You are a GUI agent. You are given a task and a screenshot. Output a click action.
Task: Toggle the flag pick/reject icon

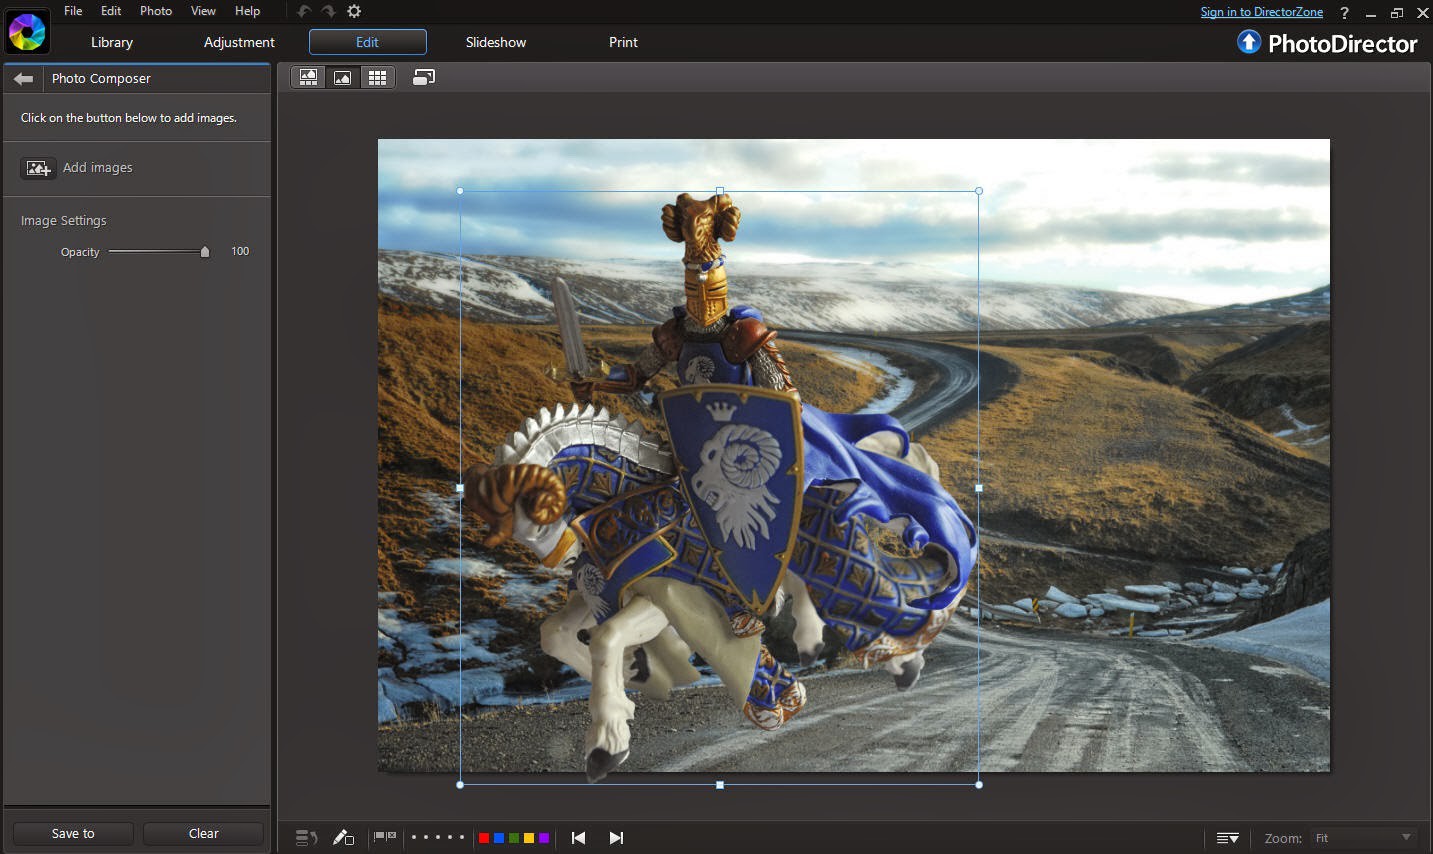tap(385, 837)
